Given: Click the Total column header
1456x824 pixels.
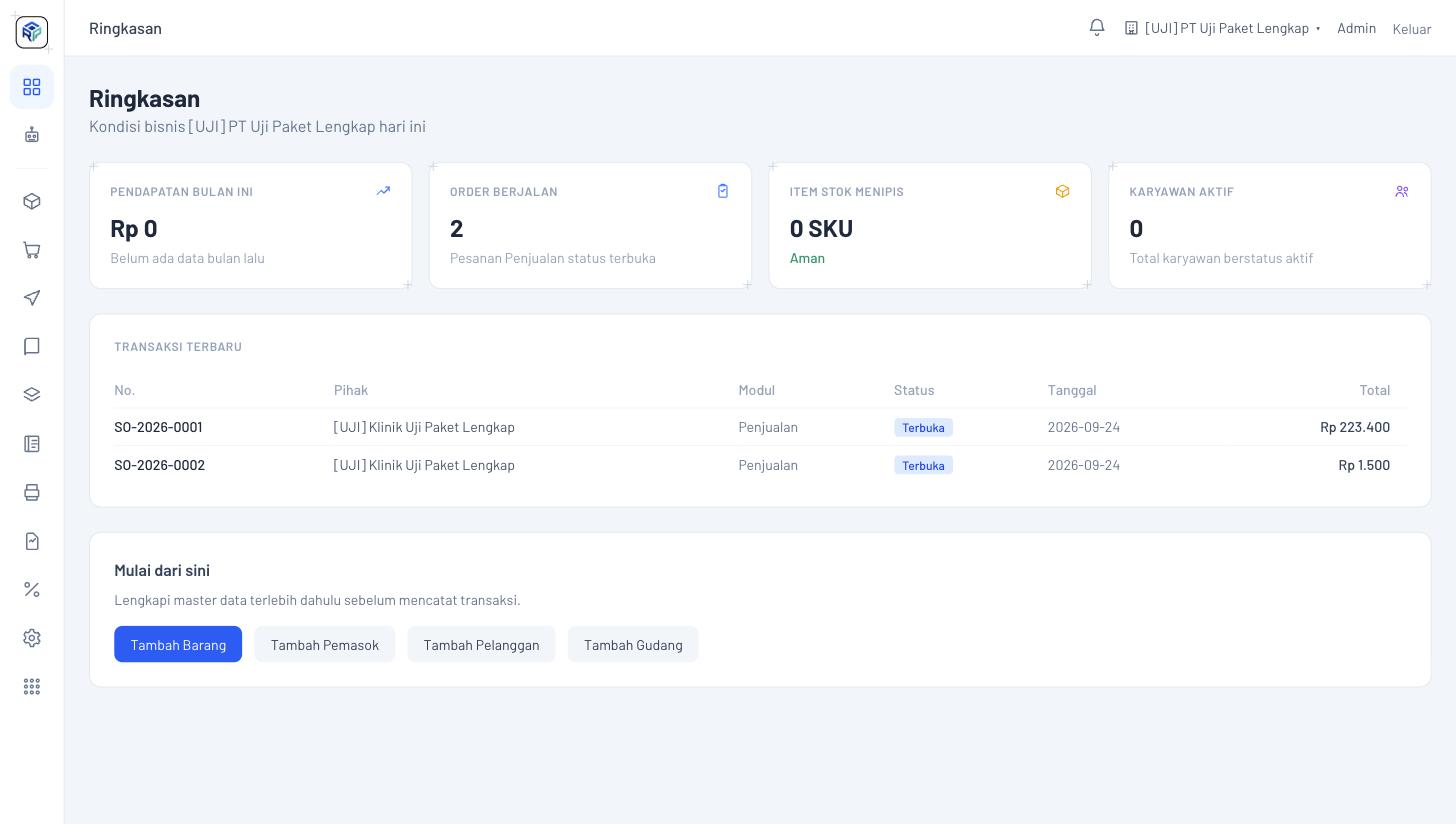Looking at the screenshot, I should coord(1375,390).
